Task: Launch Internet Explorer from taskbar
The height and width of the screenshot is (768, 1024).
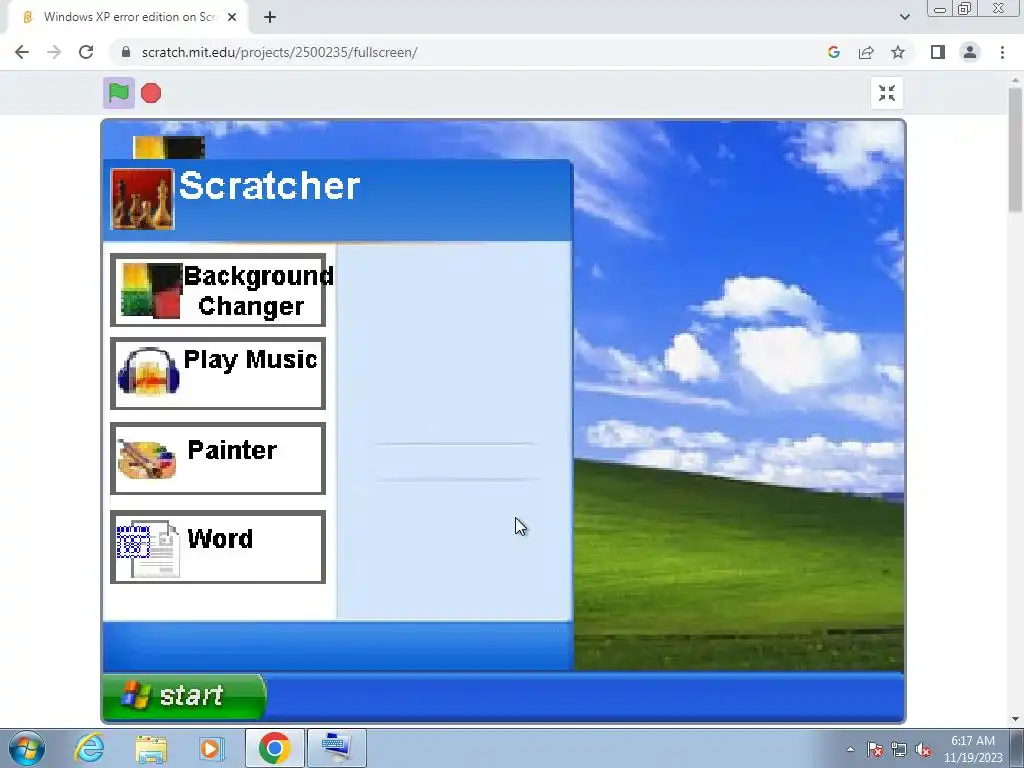Action: pyautogui.click(x=89, y=748)
